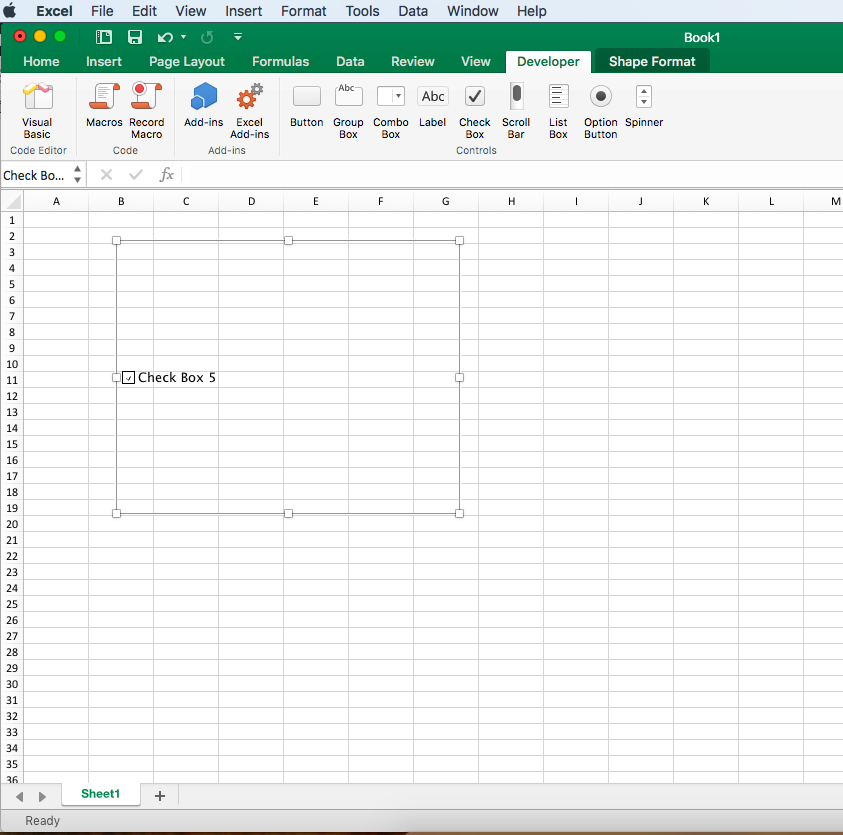This screenshot has width=843, height=835.
Task: Go to the previous sheet with left arrow
Action: 20,796
